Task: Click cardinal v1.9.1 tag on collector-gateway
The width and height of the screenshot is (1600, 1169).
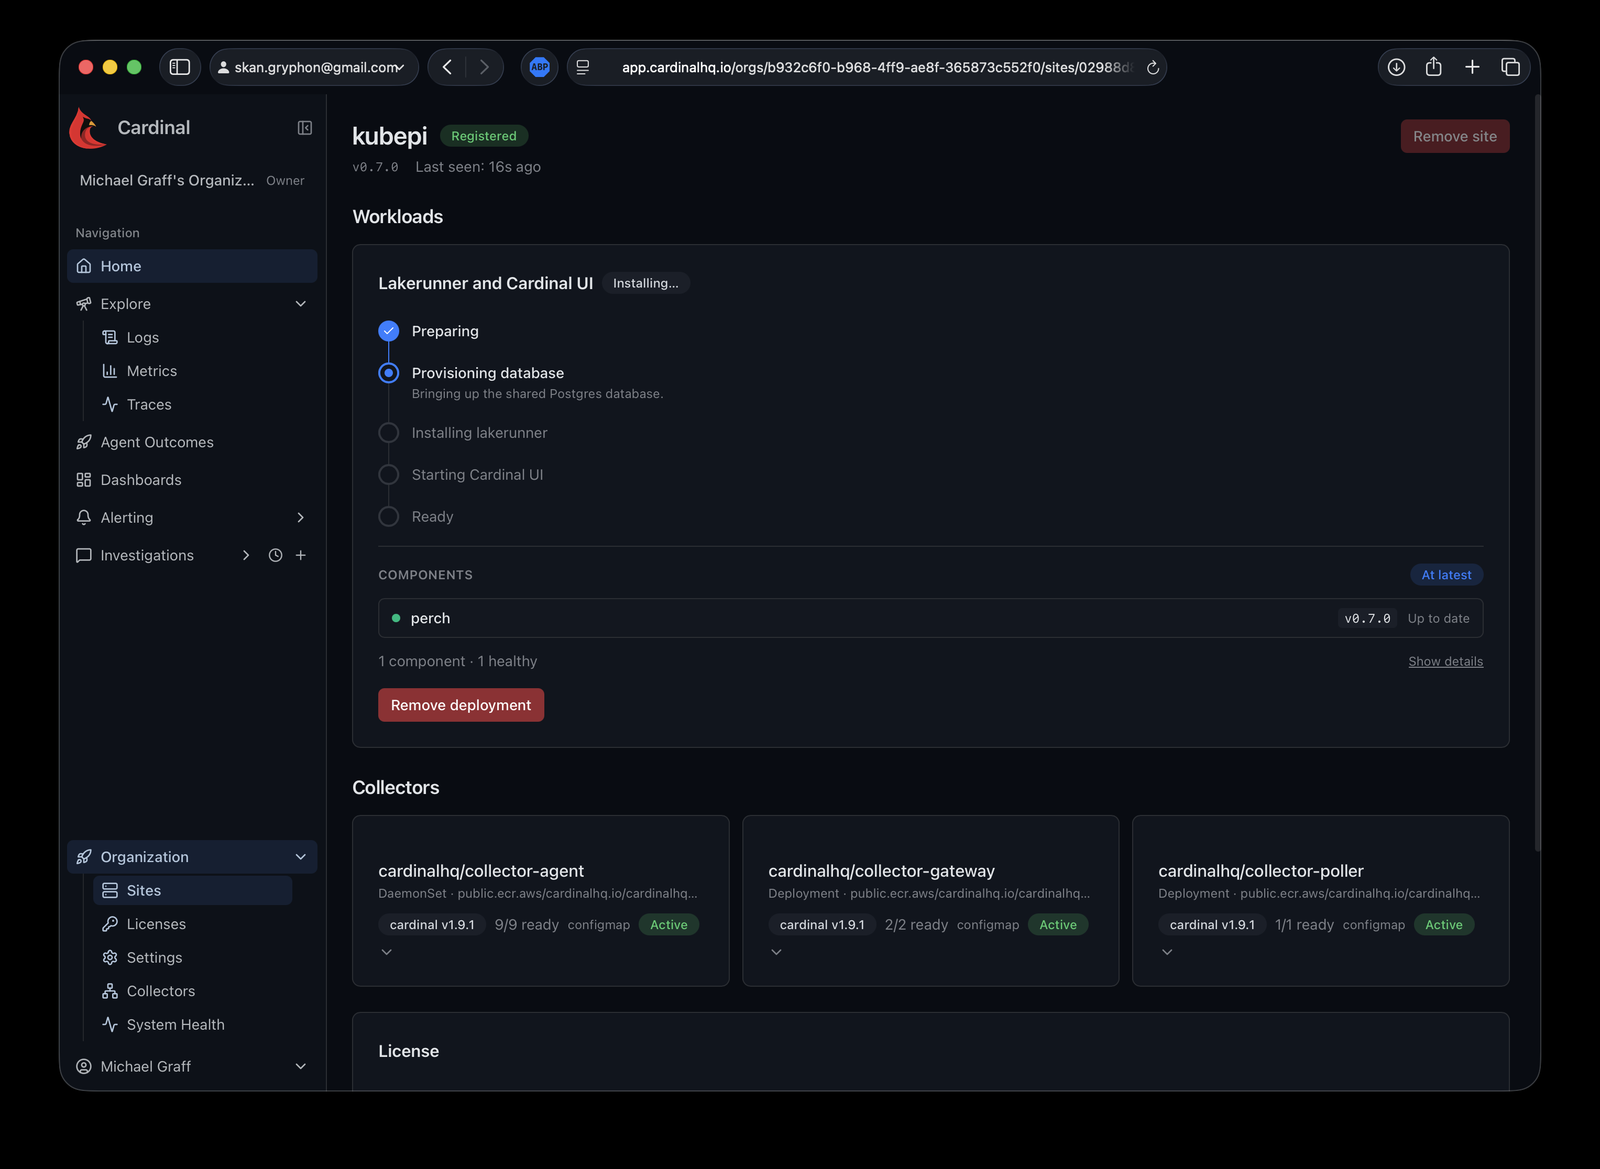Action: 822,925
